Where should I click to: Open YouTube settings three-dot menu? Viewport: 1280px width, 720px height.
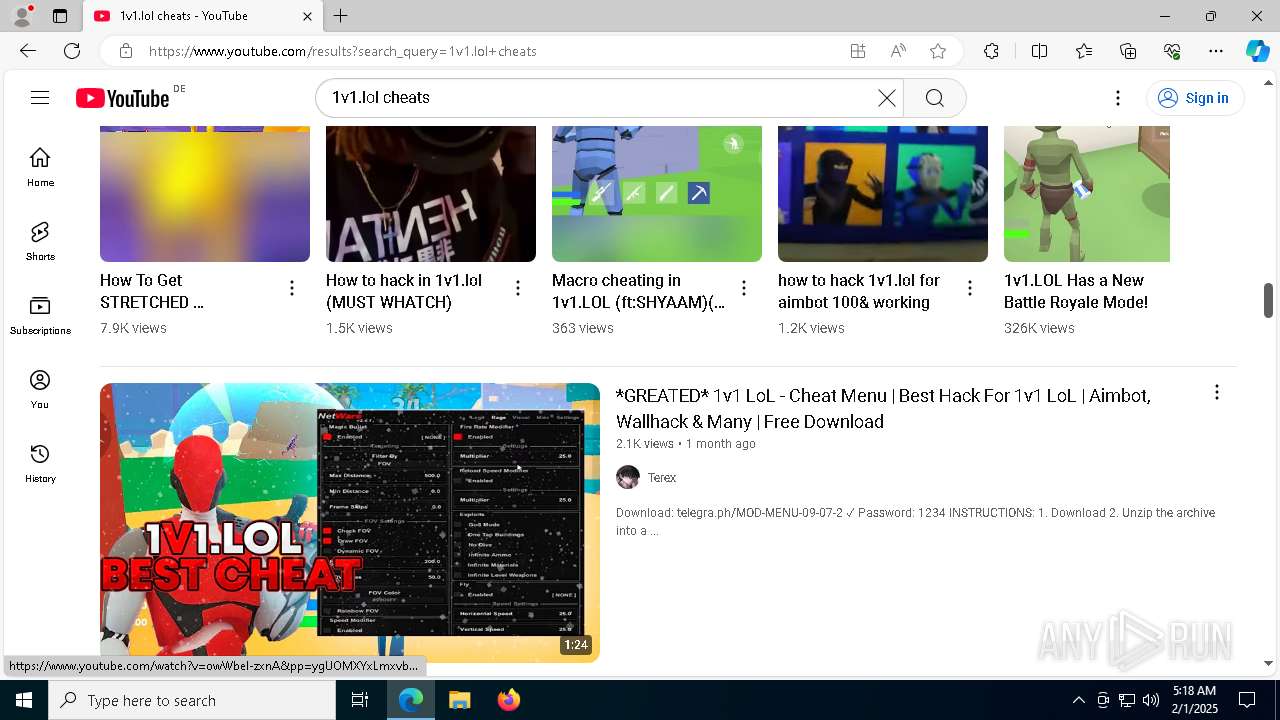click(x=1118, y=97)
